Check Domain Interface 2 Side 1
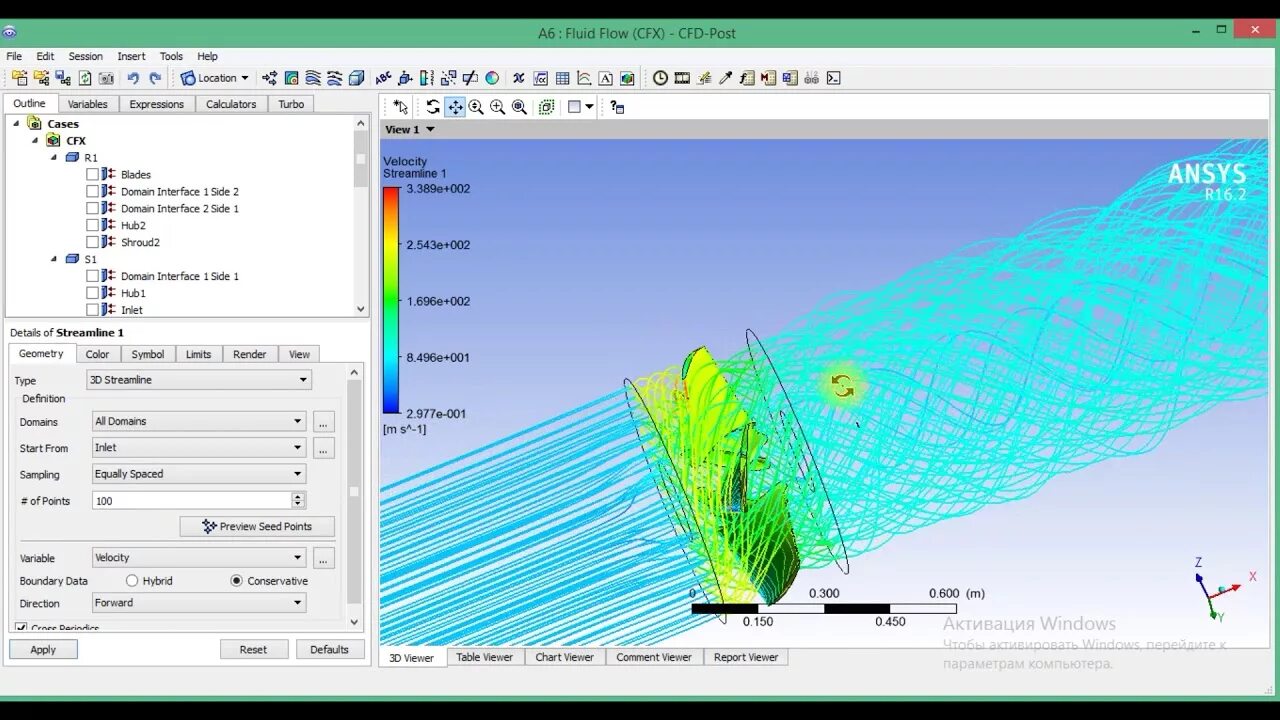 pos(92,209)
